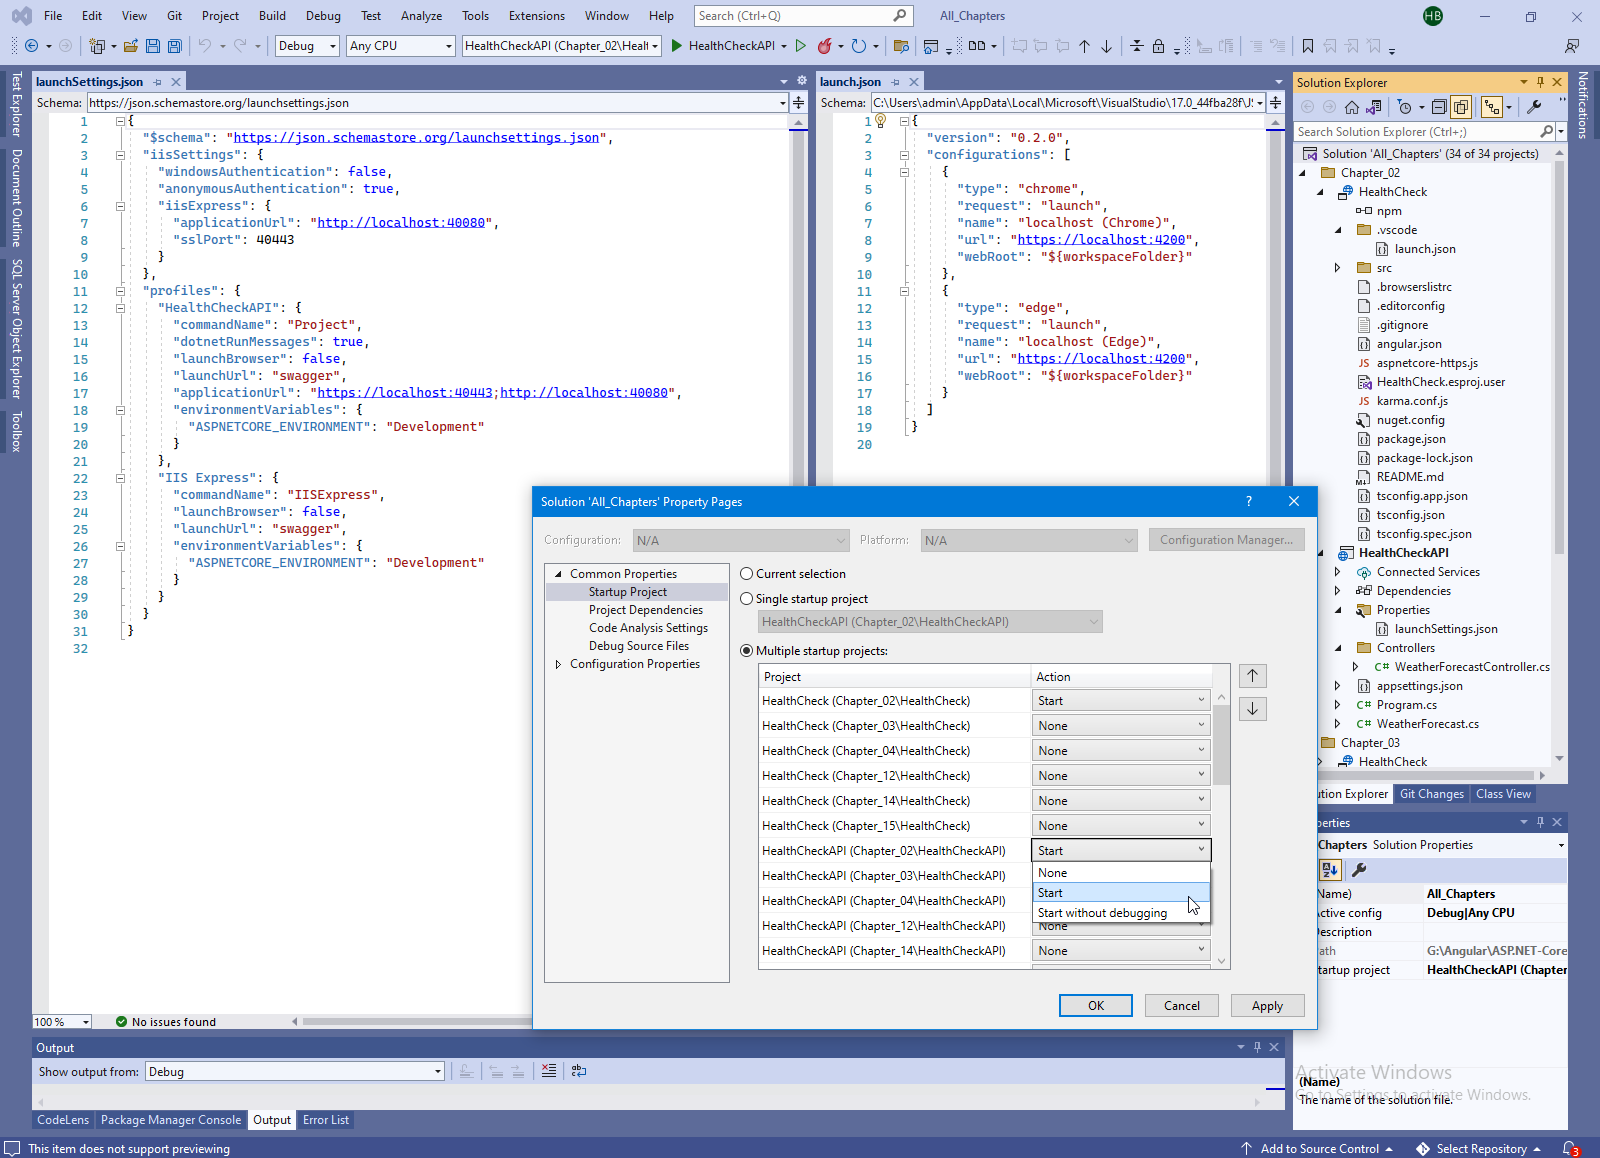This screenshot has height=1158, width=1600.
Task: Click the Home icon in Solution Explorer
Action: click(1351, 107)
